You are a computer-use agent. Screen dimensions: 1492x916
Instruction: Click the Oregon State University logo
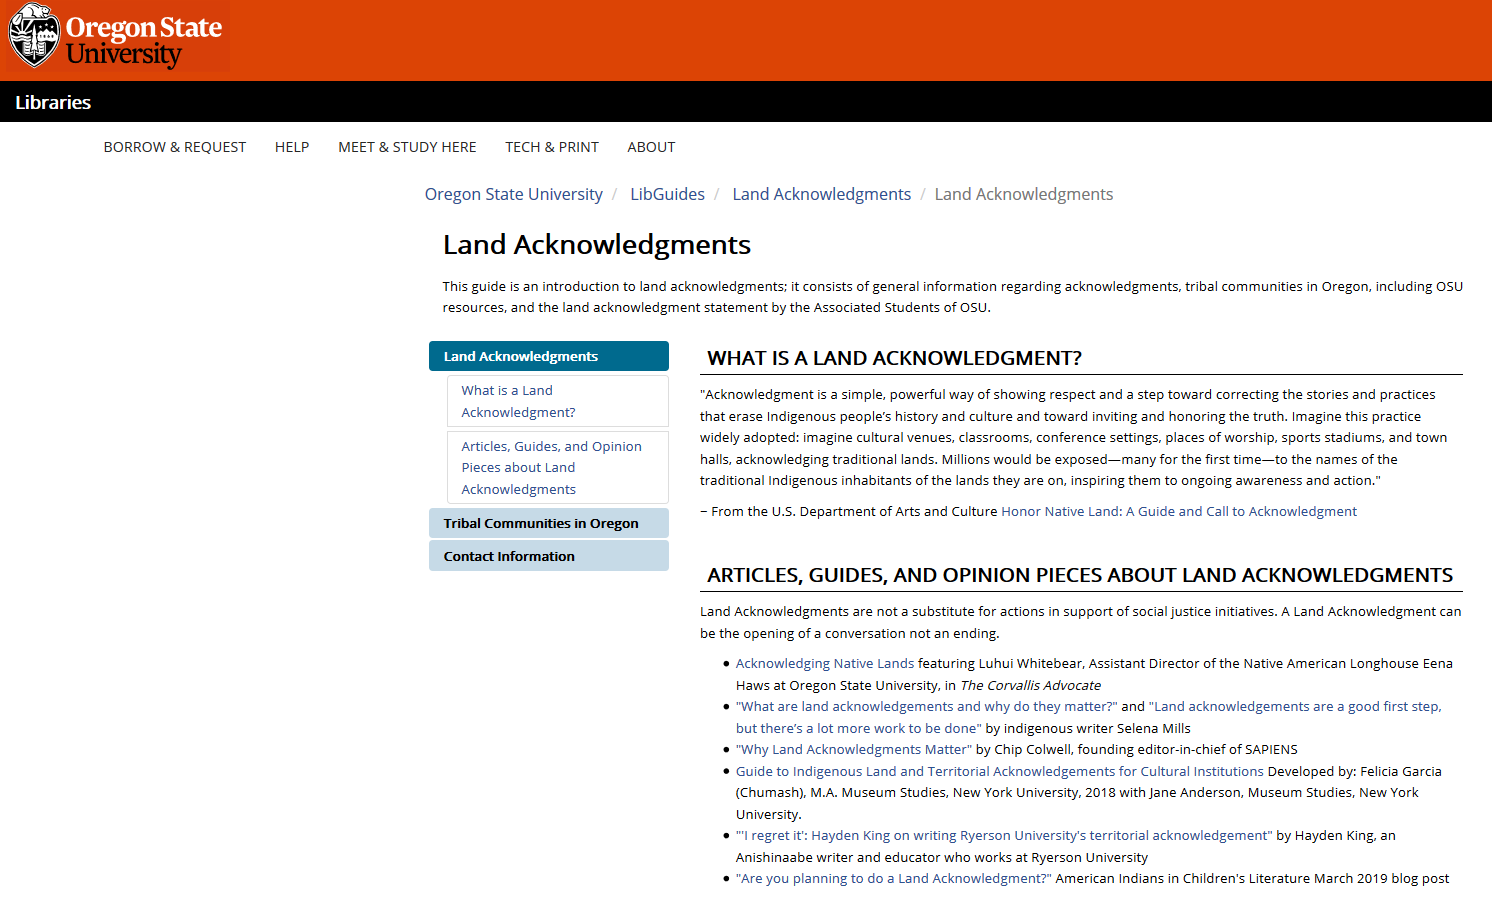(x=115, y=36)
